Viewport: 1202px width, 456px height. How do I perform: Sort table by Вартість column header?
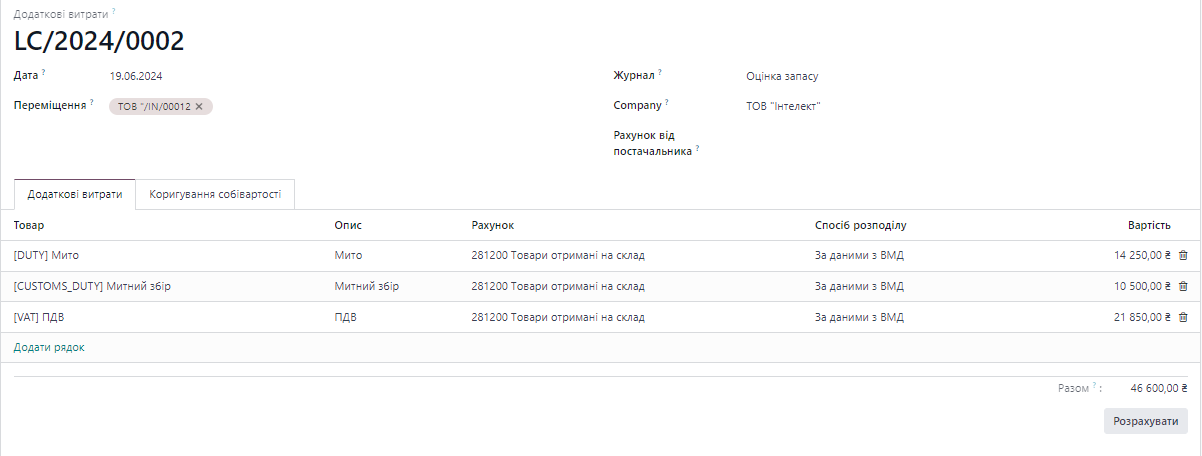pyautogui.click(x=1149, y=225)
